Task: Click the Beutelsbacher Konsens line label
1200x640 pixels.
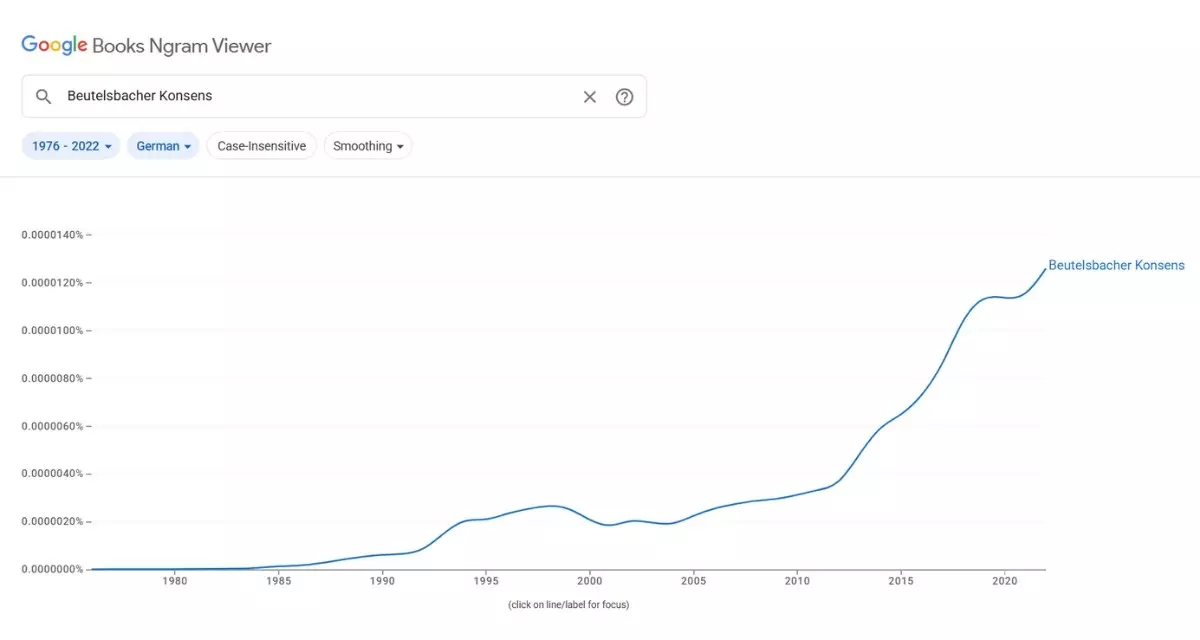Action: 1116,265
